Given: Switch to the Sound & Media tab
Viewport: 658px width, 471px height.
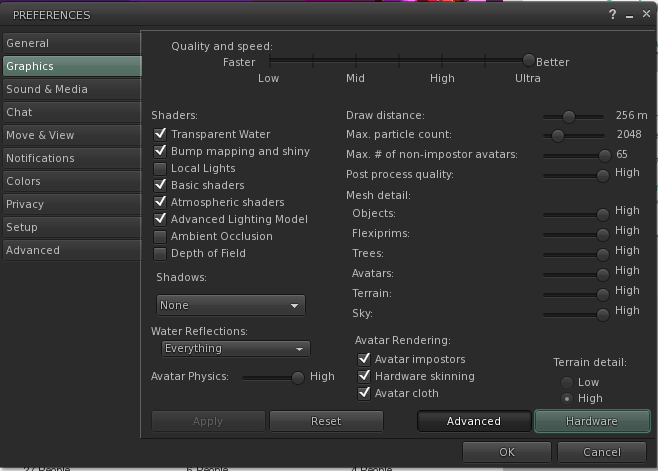Looking at the screenshot, I should [x=72, y=89].
